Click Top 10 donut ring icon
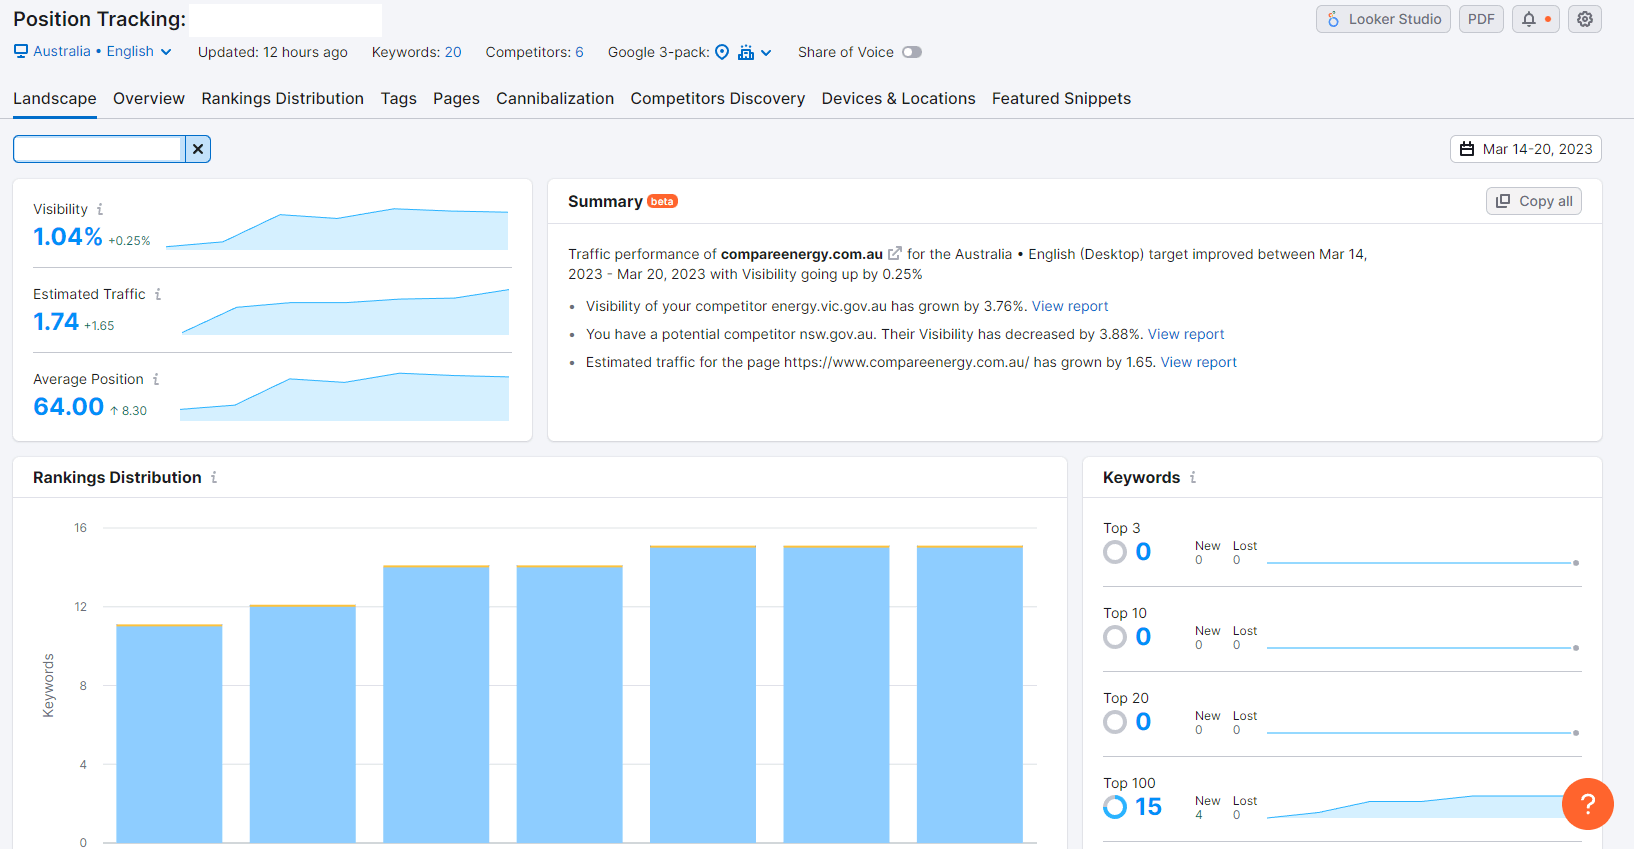1634x849 pixels. tap(1115, 637)
